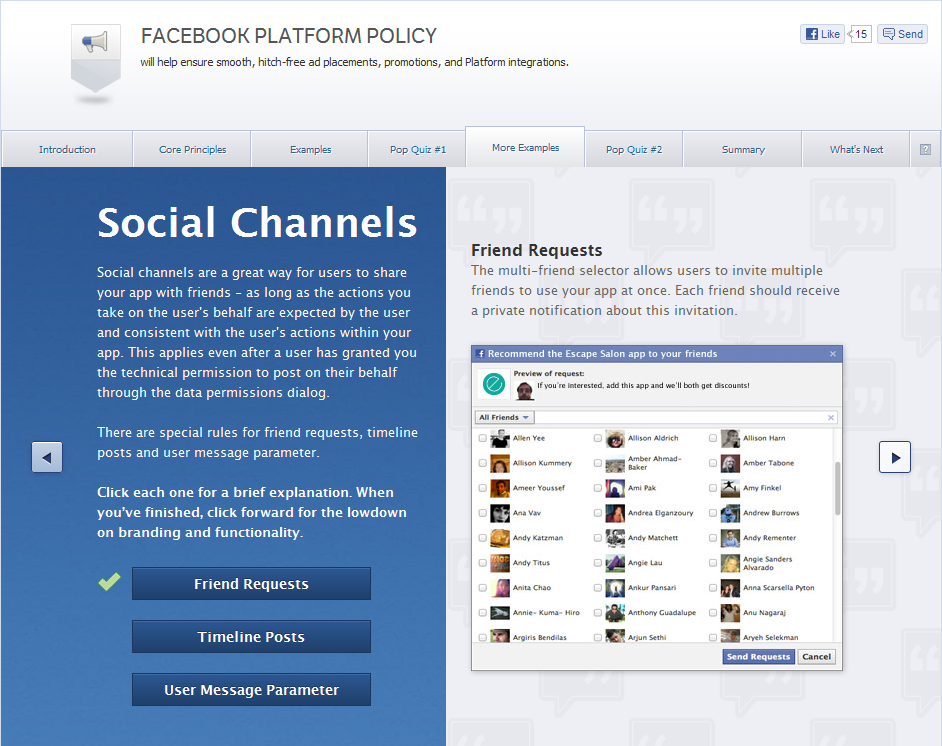
Task: Click the friend list scrollbar
Action: pos(837,488)
